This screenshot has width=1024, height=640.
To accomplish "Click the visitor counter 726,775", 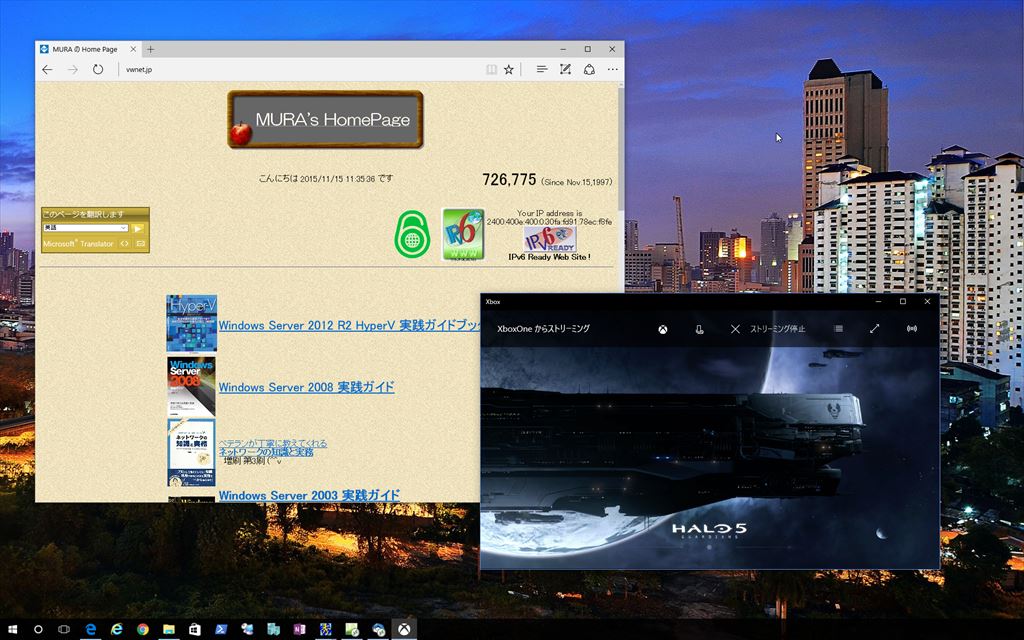I will pyautogui.click(x=509, y=180).
